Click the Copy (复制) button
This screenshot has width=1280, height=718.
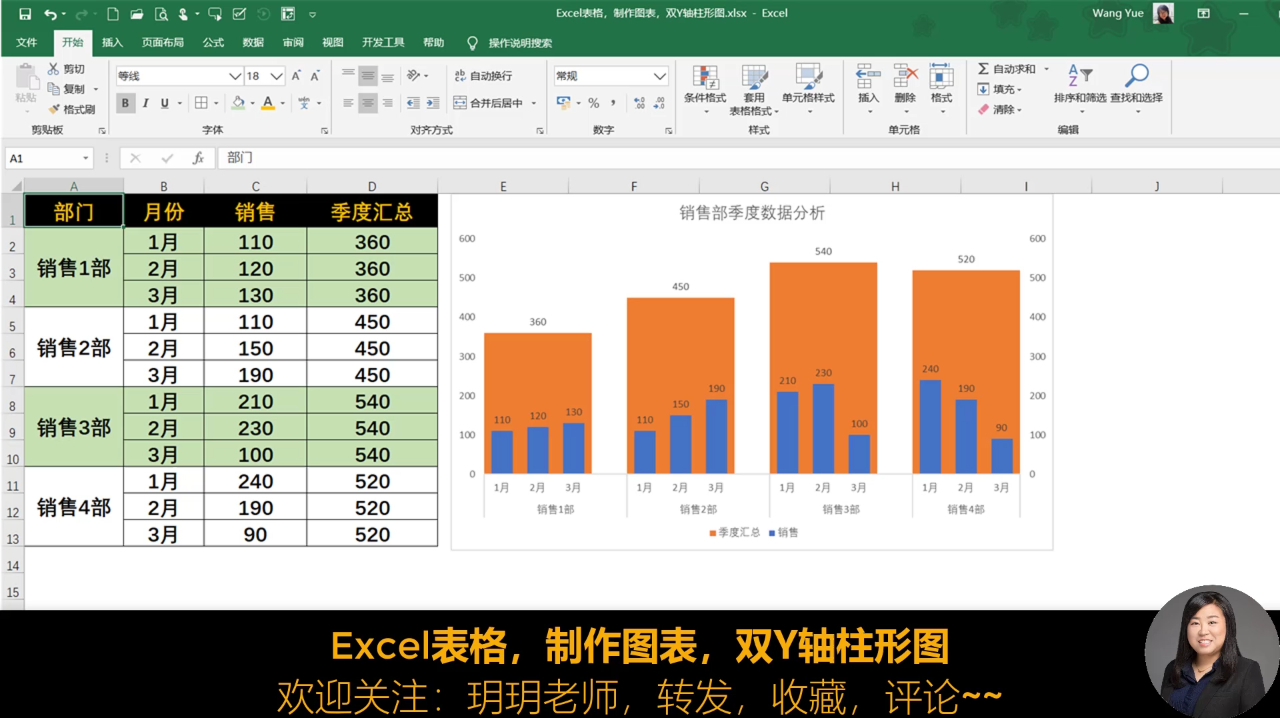(x=67, y=89)
